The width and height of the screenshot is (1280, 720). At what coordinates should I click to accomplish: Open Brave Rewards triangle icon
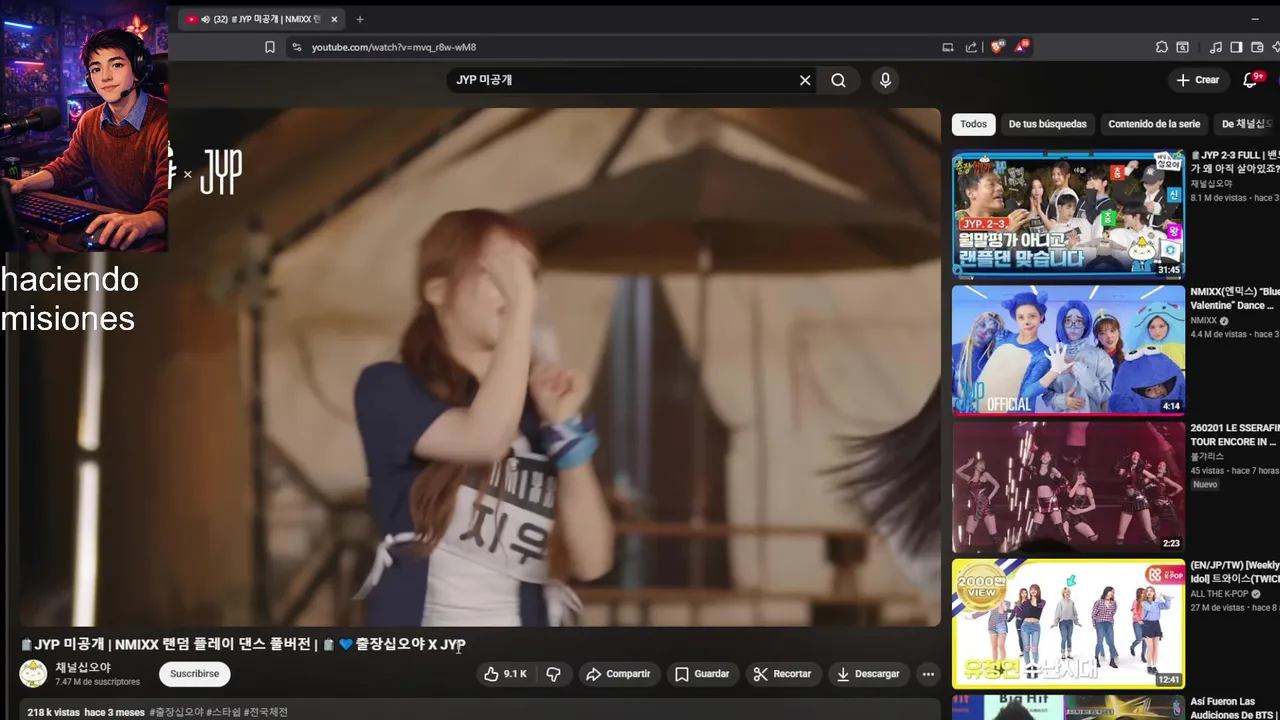click(1021, 46)
